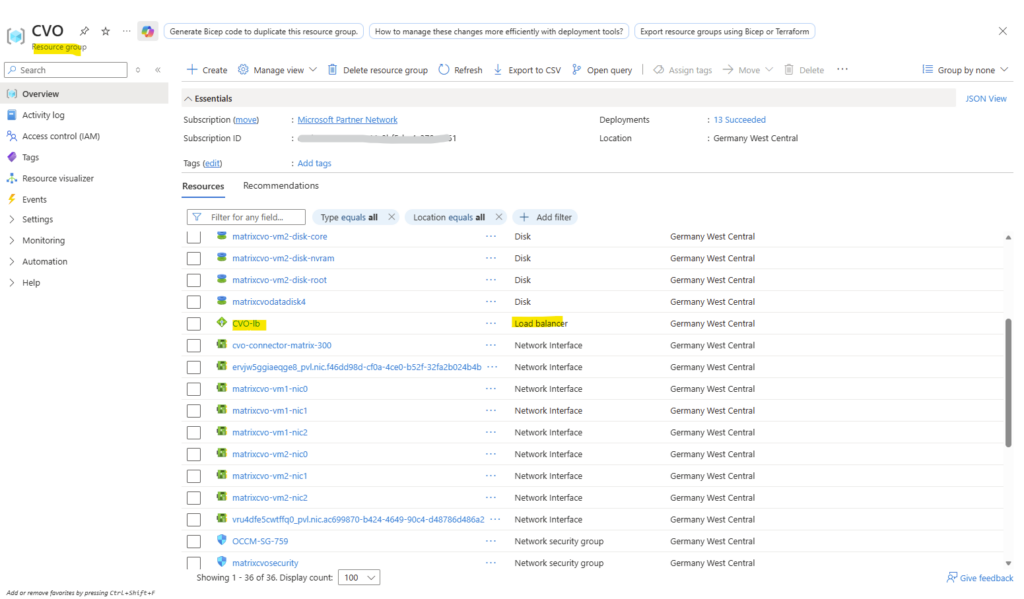Open the 13 Succeeded deployments link
1024x599 pixels.
[739, 120]
